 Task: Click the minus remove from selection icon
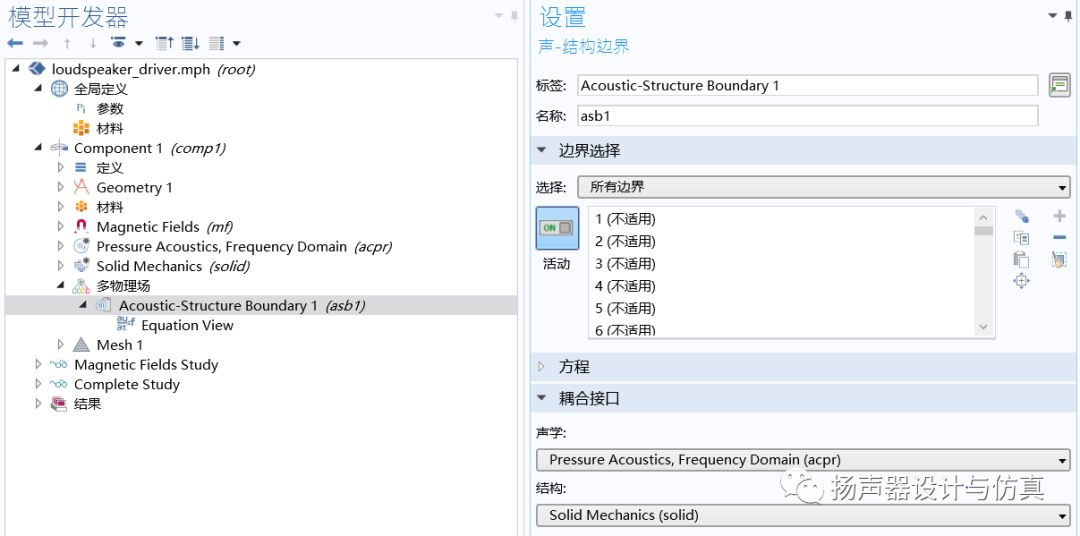click(1059, 238)
